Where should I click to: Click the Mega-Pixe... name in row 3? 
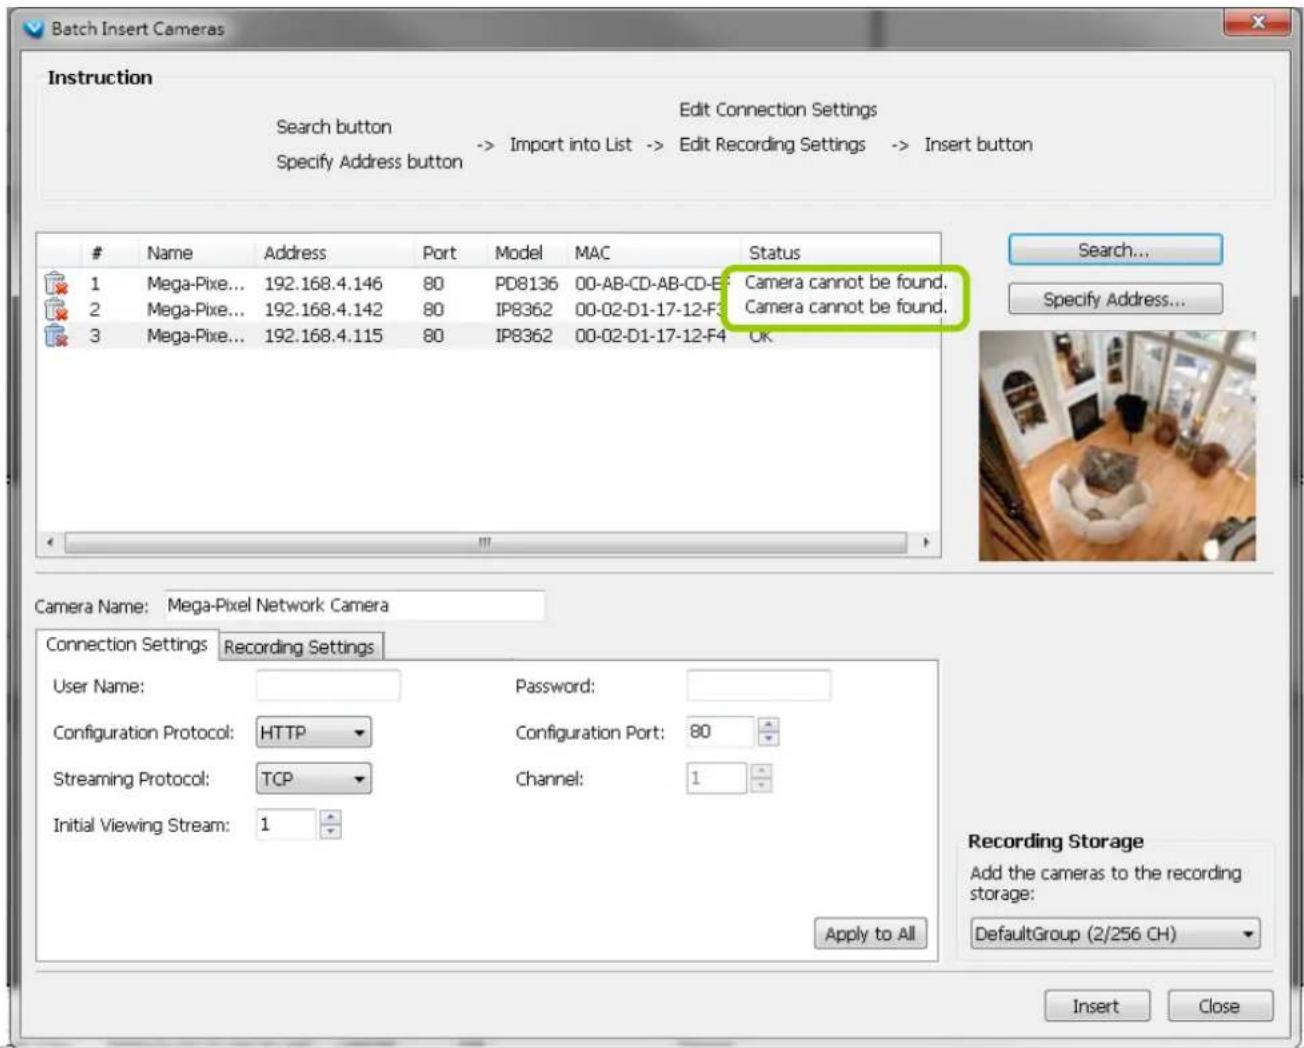195,336
